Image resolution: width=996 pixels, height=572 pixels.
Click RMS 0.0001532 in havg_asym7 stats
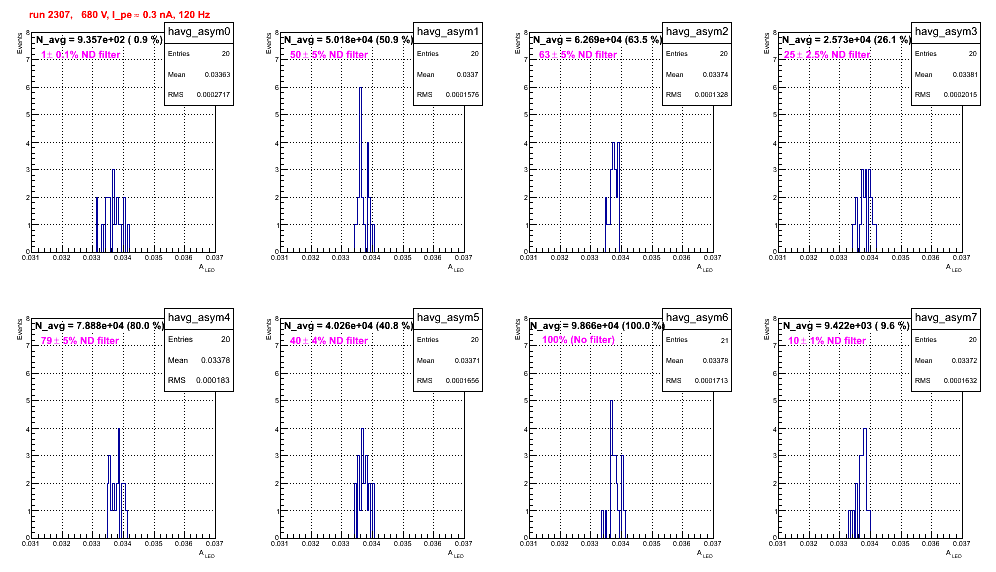(x=946, y=380)
